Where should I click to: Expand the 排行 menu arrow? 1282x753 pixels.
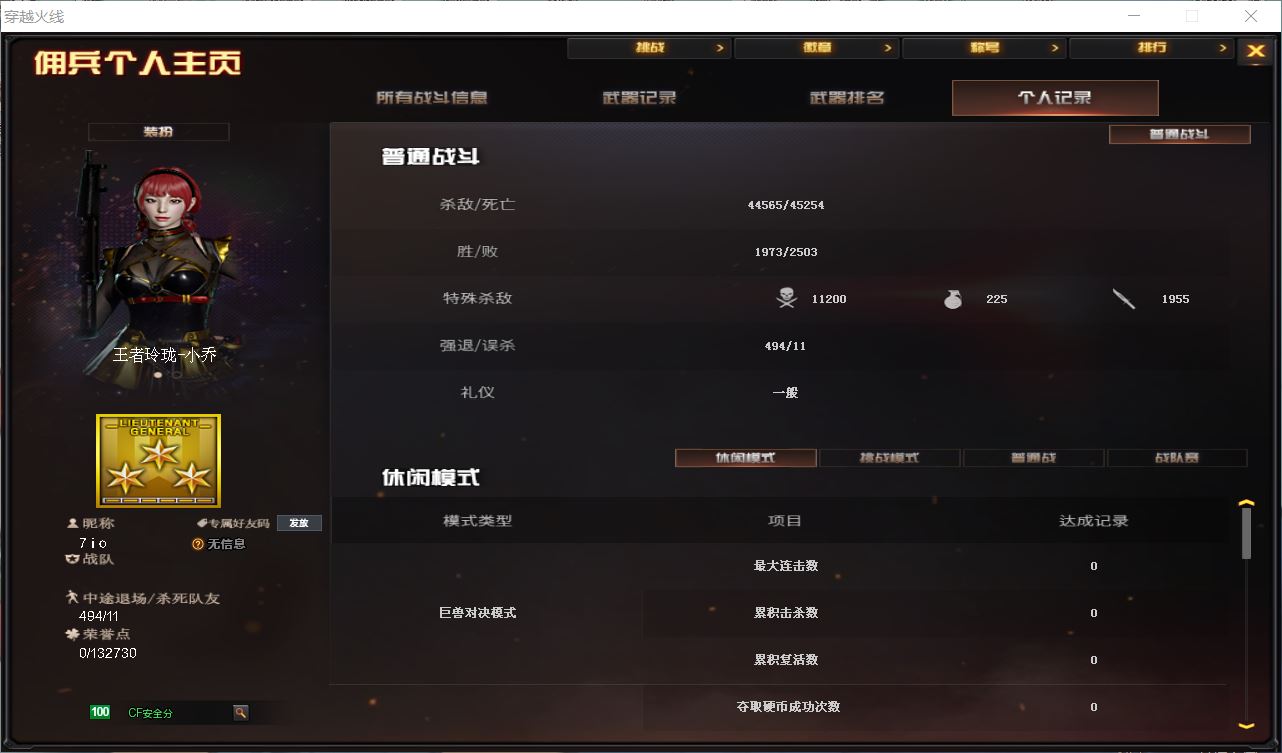tap(1222, 48)
